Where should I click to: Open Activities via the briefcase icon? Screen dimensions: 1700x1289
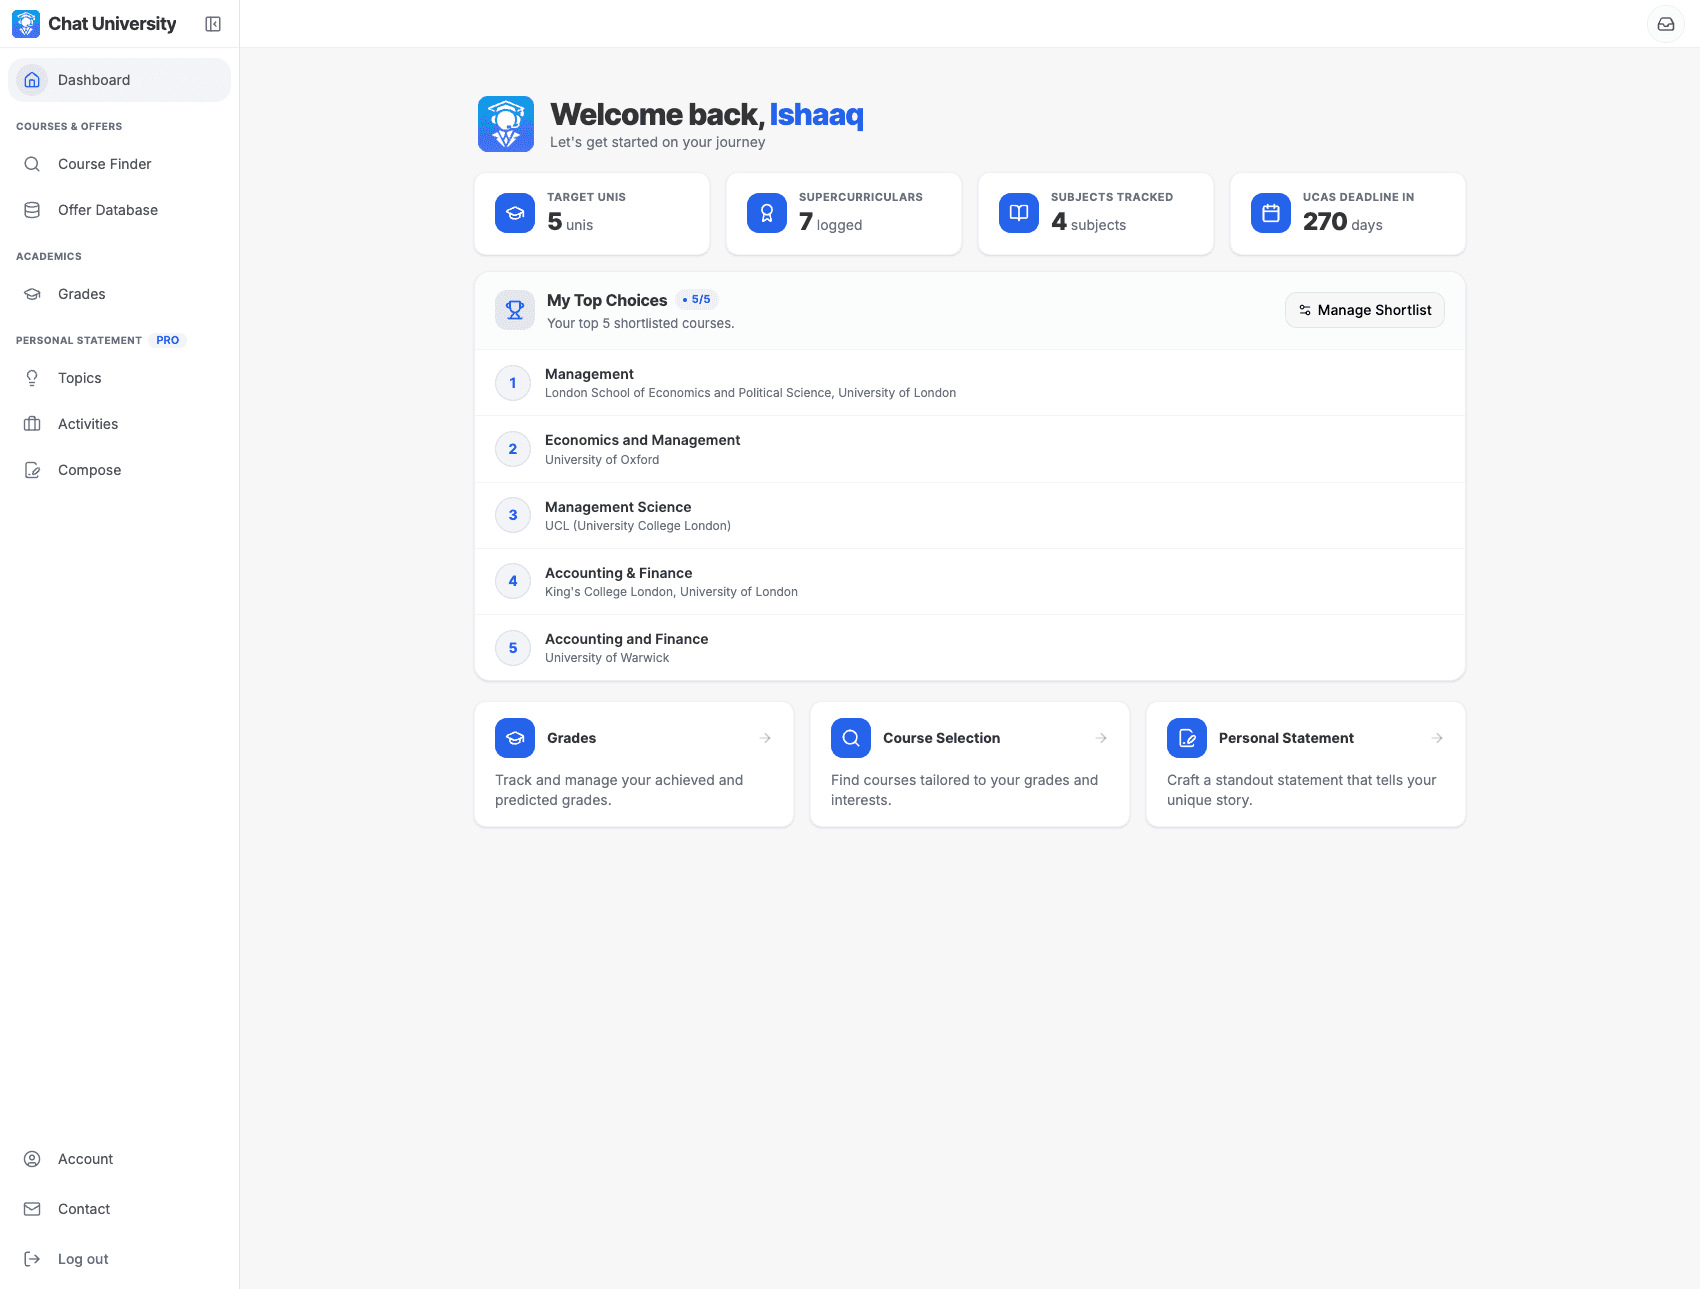click(32, 423)
